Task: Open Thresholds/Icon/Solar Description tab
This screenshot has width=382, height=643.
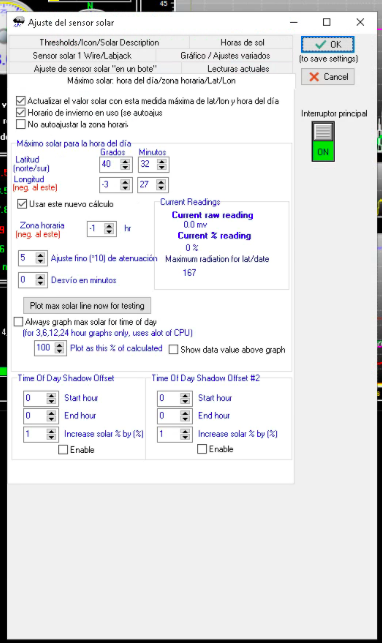Action: [x=99, y=42]
